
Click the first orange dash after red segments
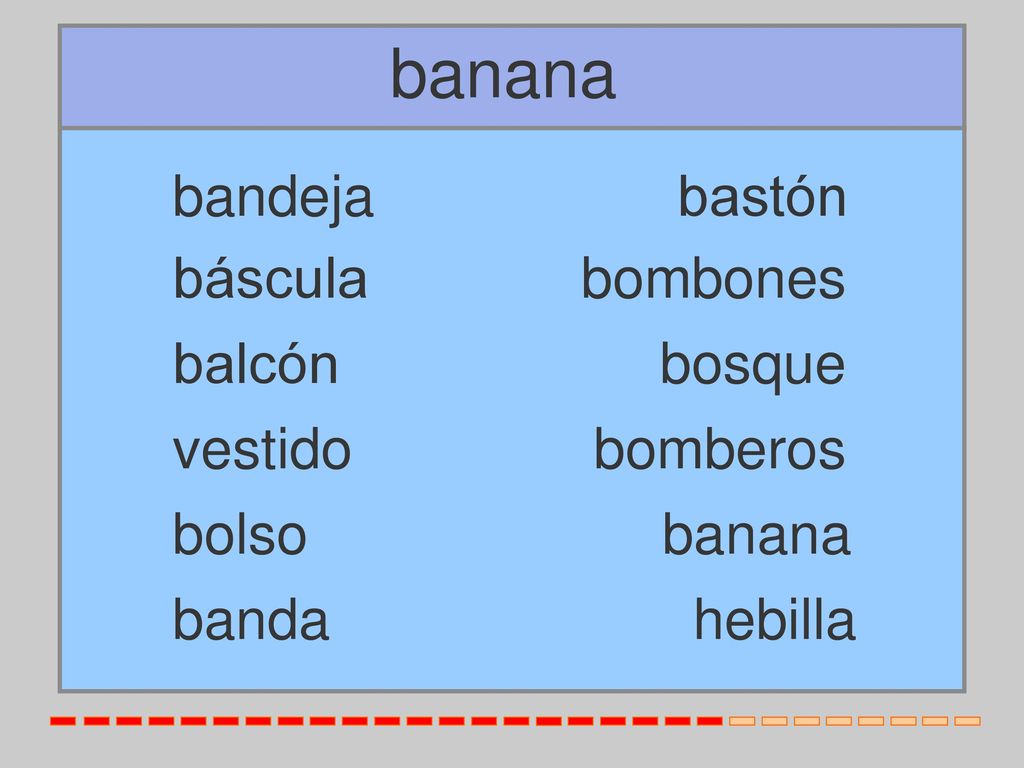tap(742, 721)
